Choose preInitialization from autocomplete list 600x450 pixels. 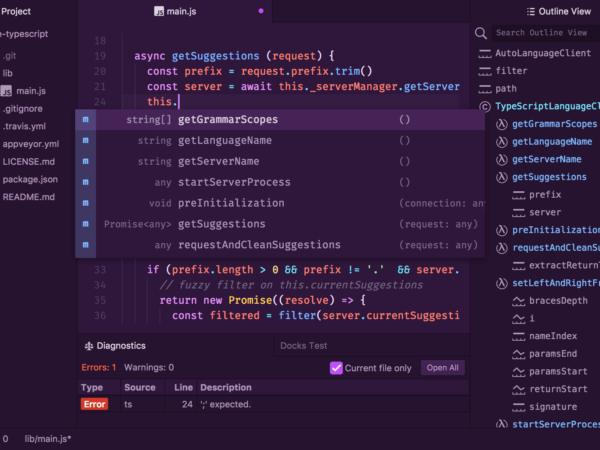(229, 203)
